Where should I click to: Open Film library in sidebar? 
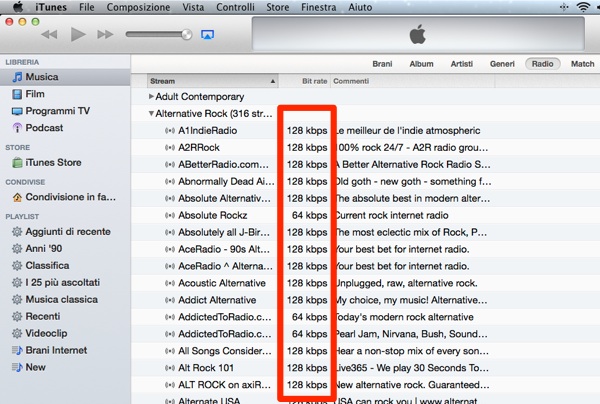tap(65, 94)
